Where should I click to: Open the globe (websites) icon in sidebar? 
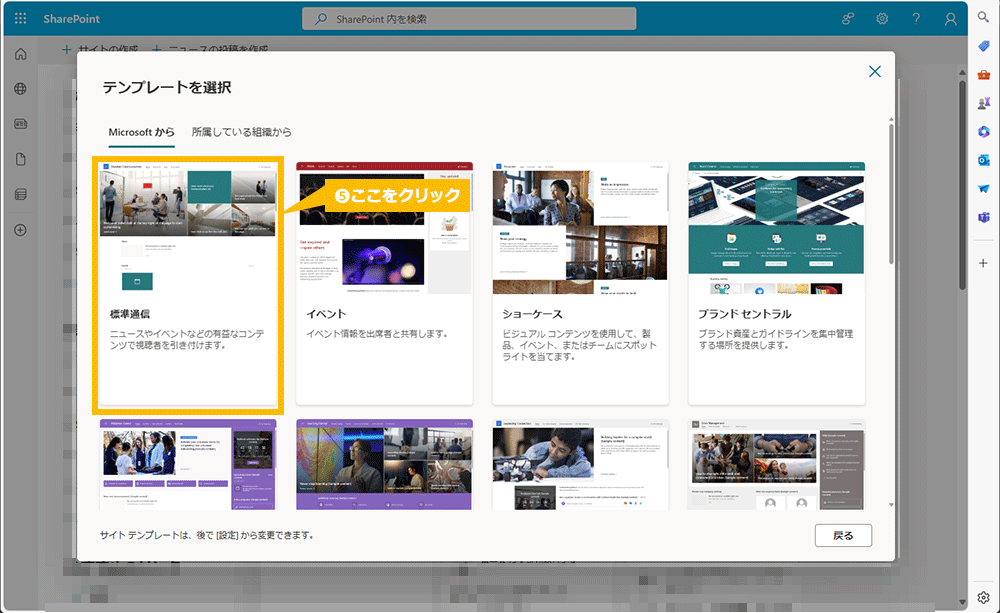pos(19,88)
